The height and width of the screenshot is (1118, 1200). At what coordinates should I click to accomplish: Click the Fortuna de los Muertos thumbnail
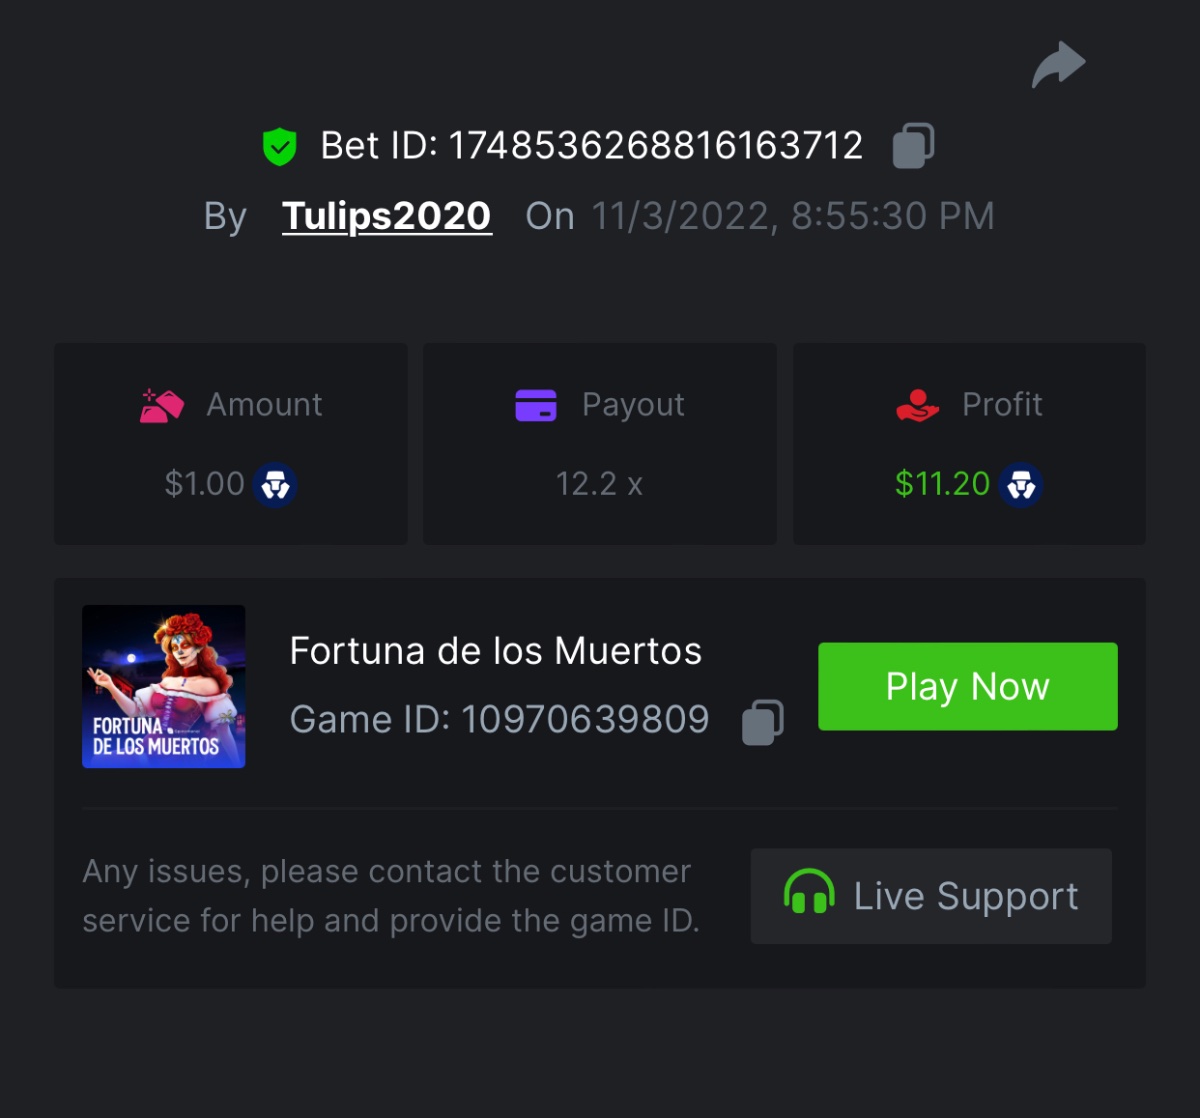point(163,686)
